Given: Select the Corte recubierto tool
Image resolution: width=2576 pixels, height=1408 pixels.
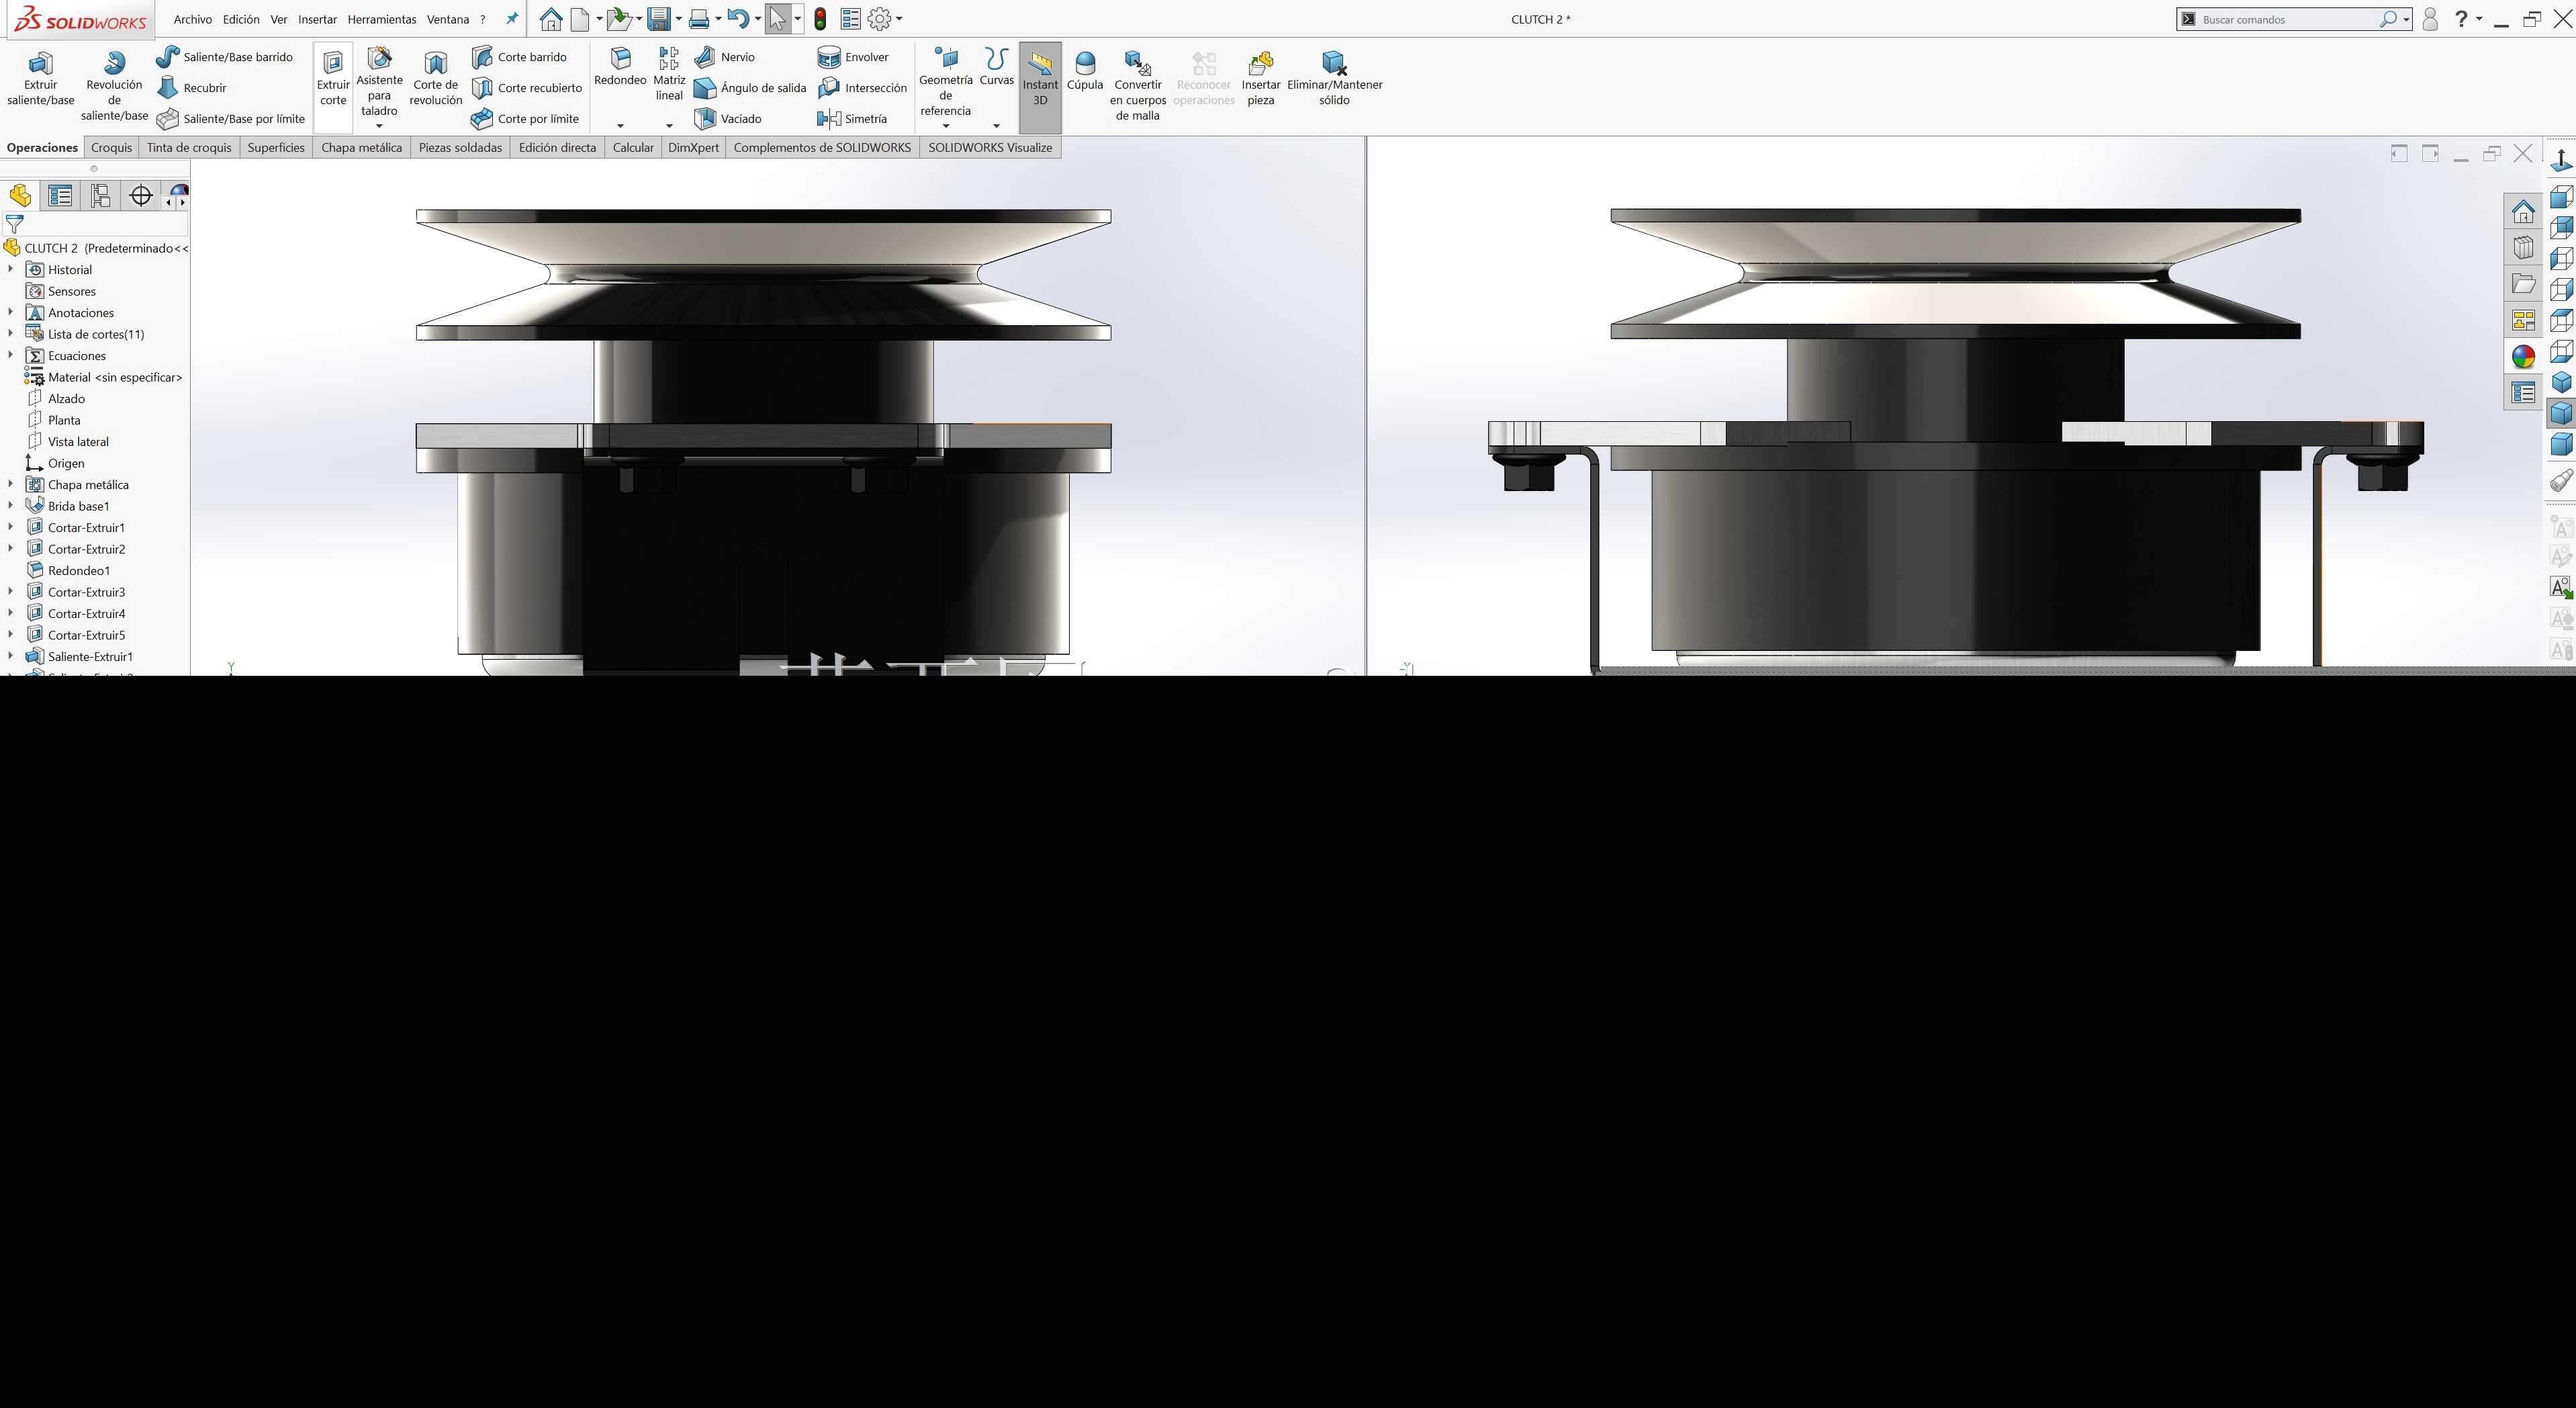Looking at the screenshot, I should coord(526,88).
